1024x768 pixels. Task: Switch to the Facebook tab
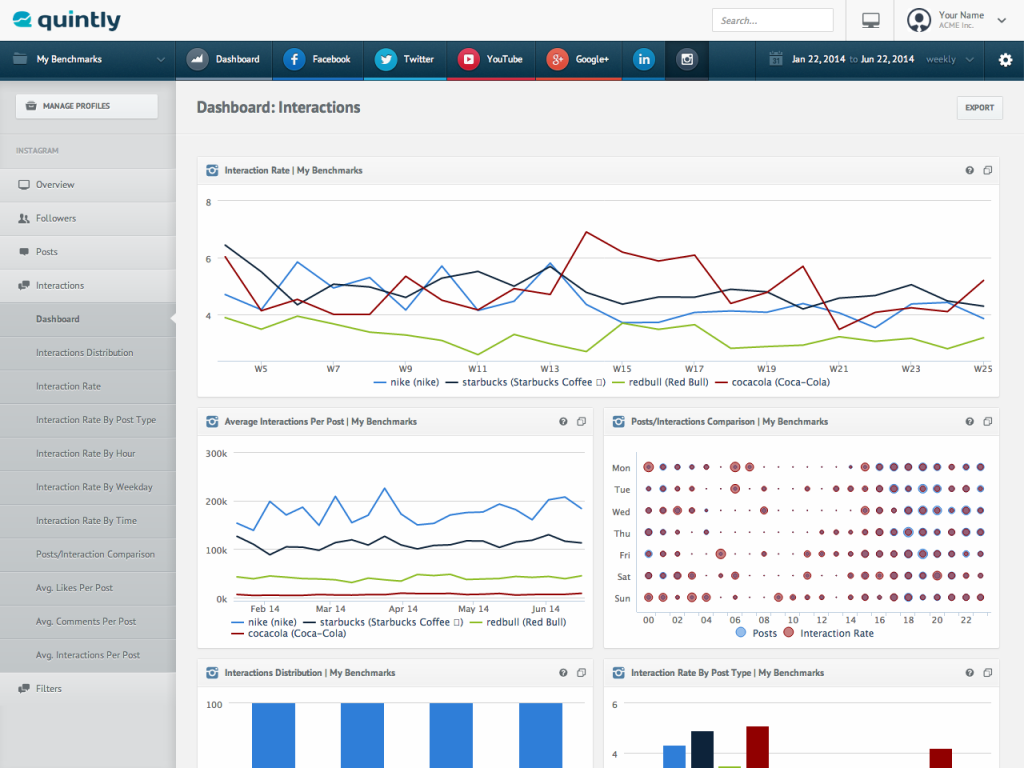(317, 59)
